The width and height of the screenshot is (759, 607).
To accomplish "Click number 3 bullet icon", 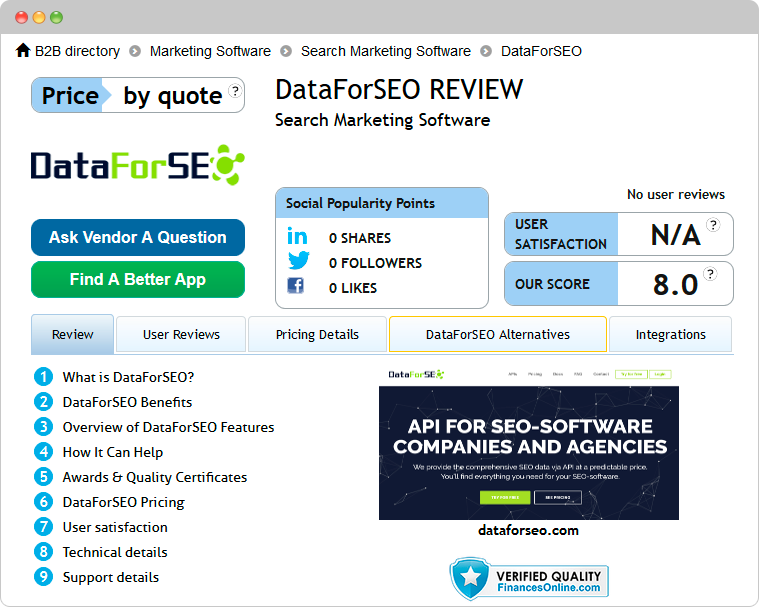I will tap(44, 427).
